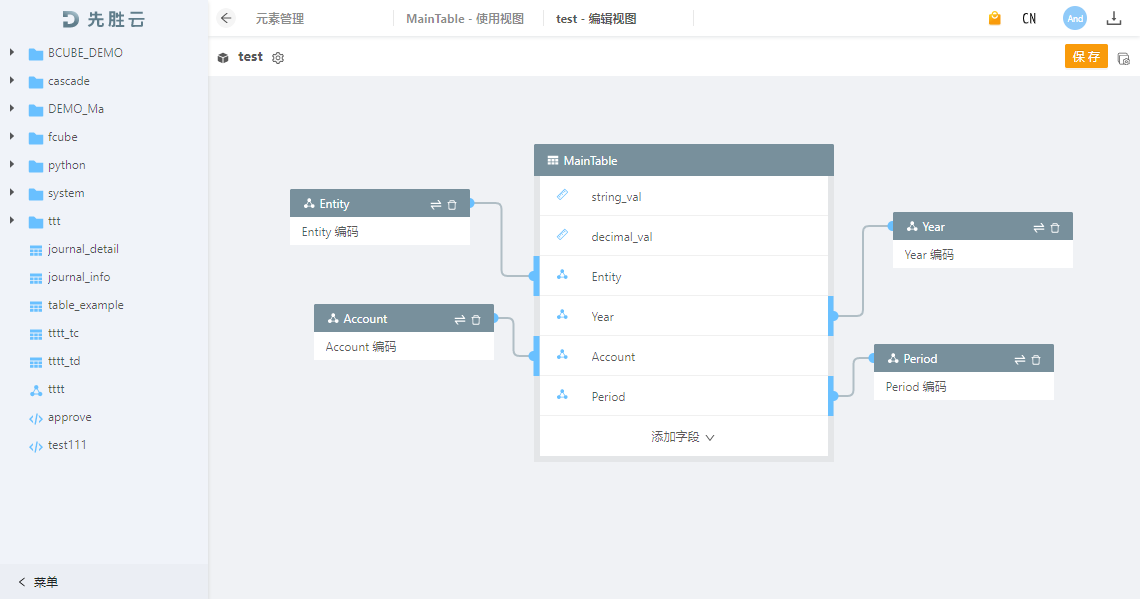This screenshot has height=599, width=1140.
Task: Switch language with CN button
Action: (1029, 19)
